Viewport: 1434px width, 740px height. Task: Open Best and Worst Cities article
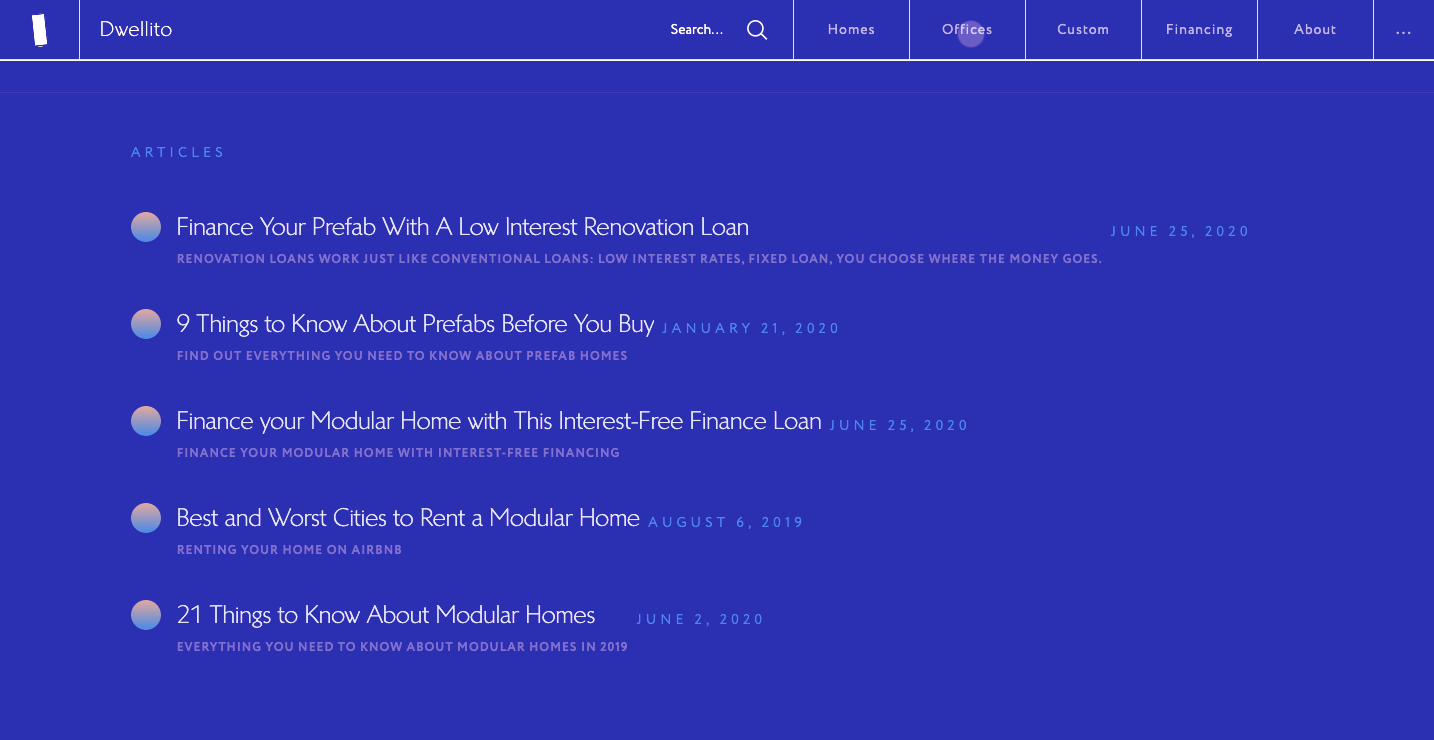click(x=408, y=518)
